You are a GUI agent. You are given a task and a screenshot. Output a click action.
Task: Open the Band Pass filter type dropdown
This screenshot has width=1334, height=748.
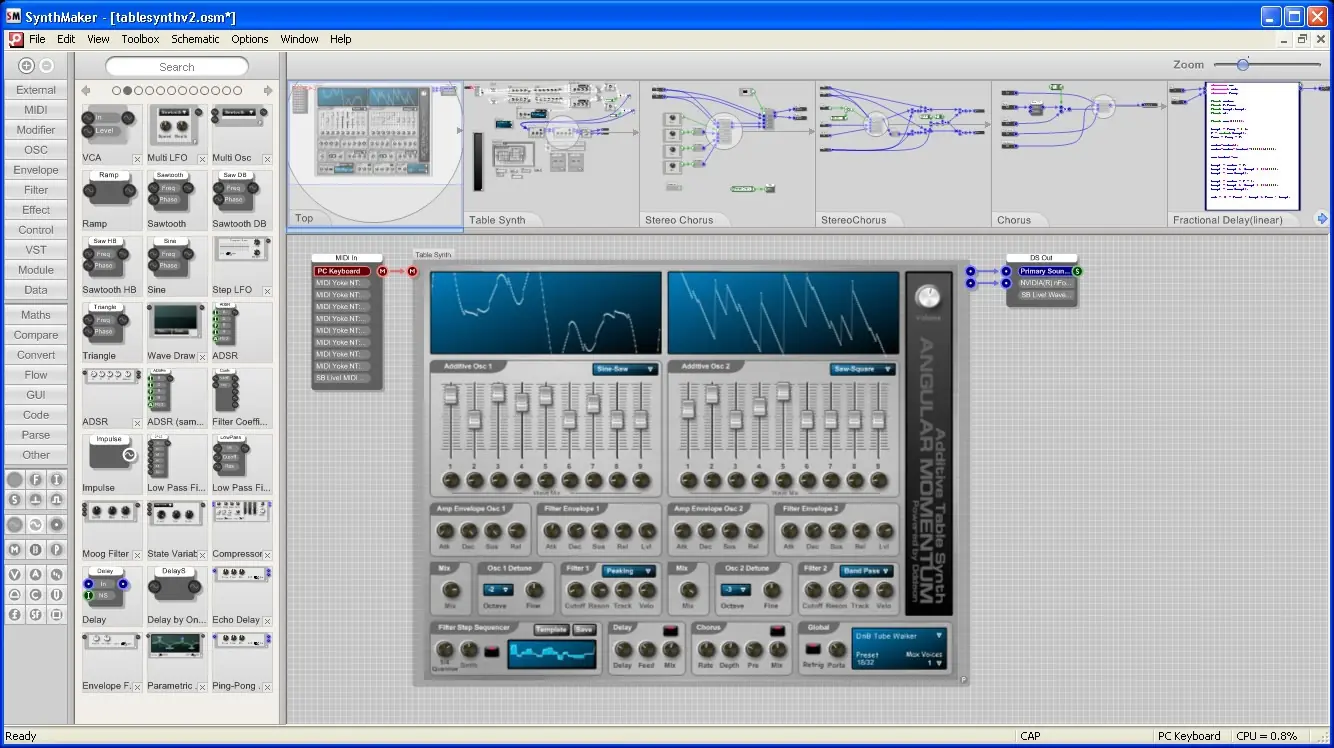click(x=866, y=571)
